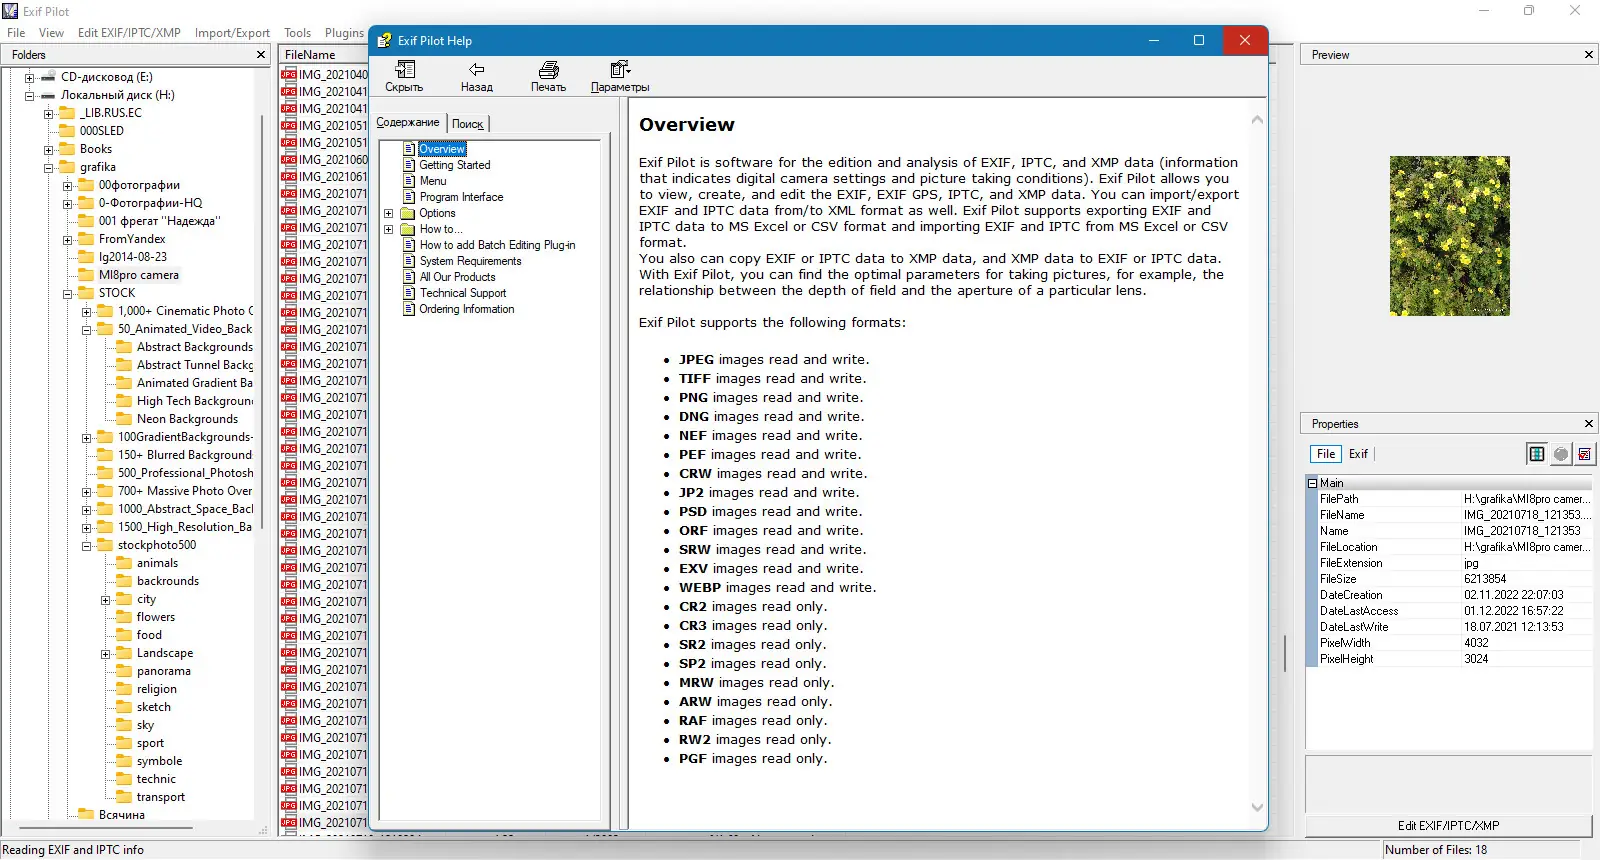1600x860 pixels.
Task: Switch to the Exif tab in Properties
Action: pyautogui.click(x=1358, y=454)
